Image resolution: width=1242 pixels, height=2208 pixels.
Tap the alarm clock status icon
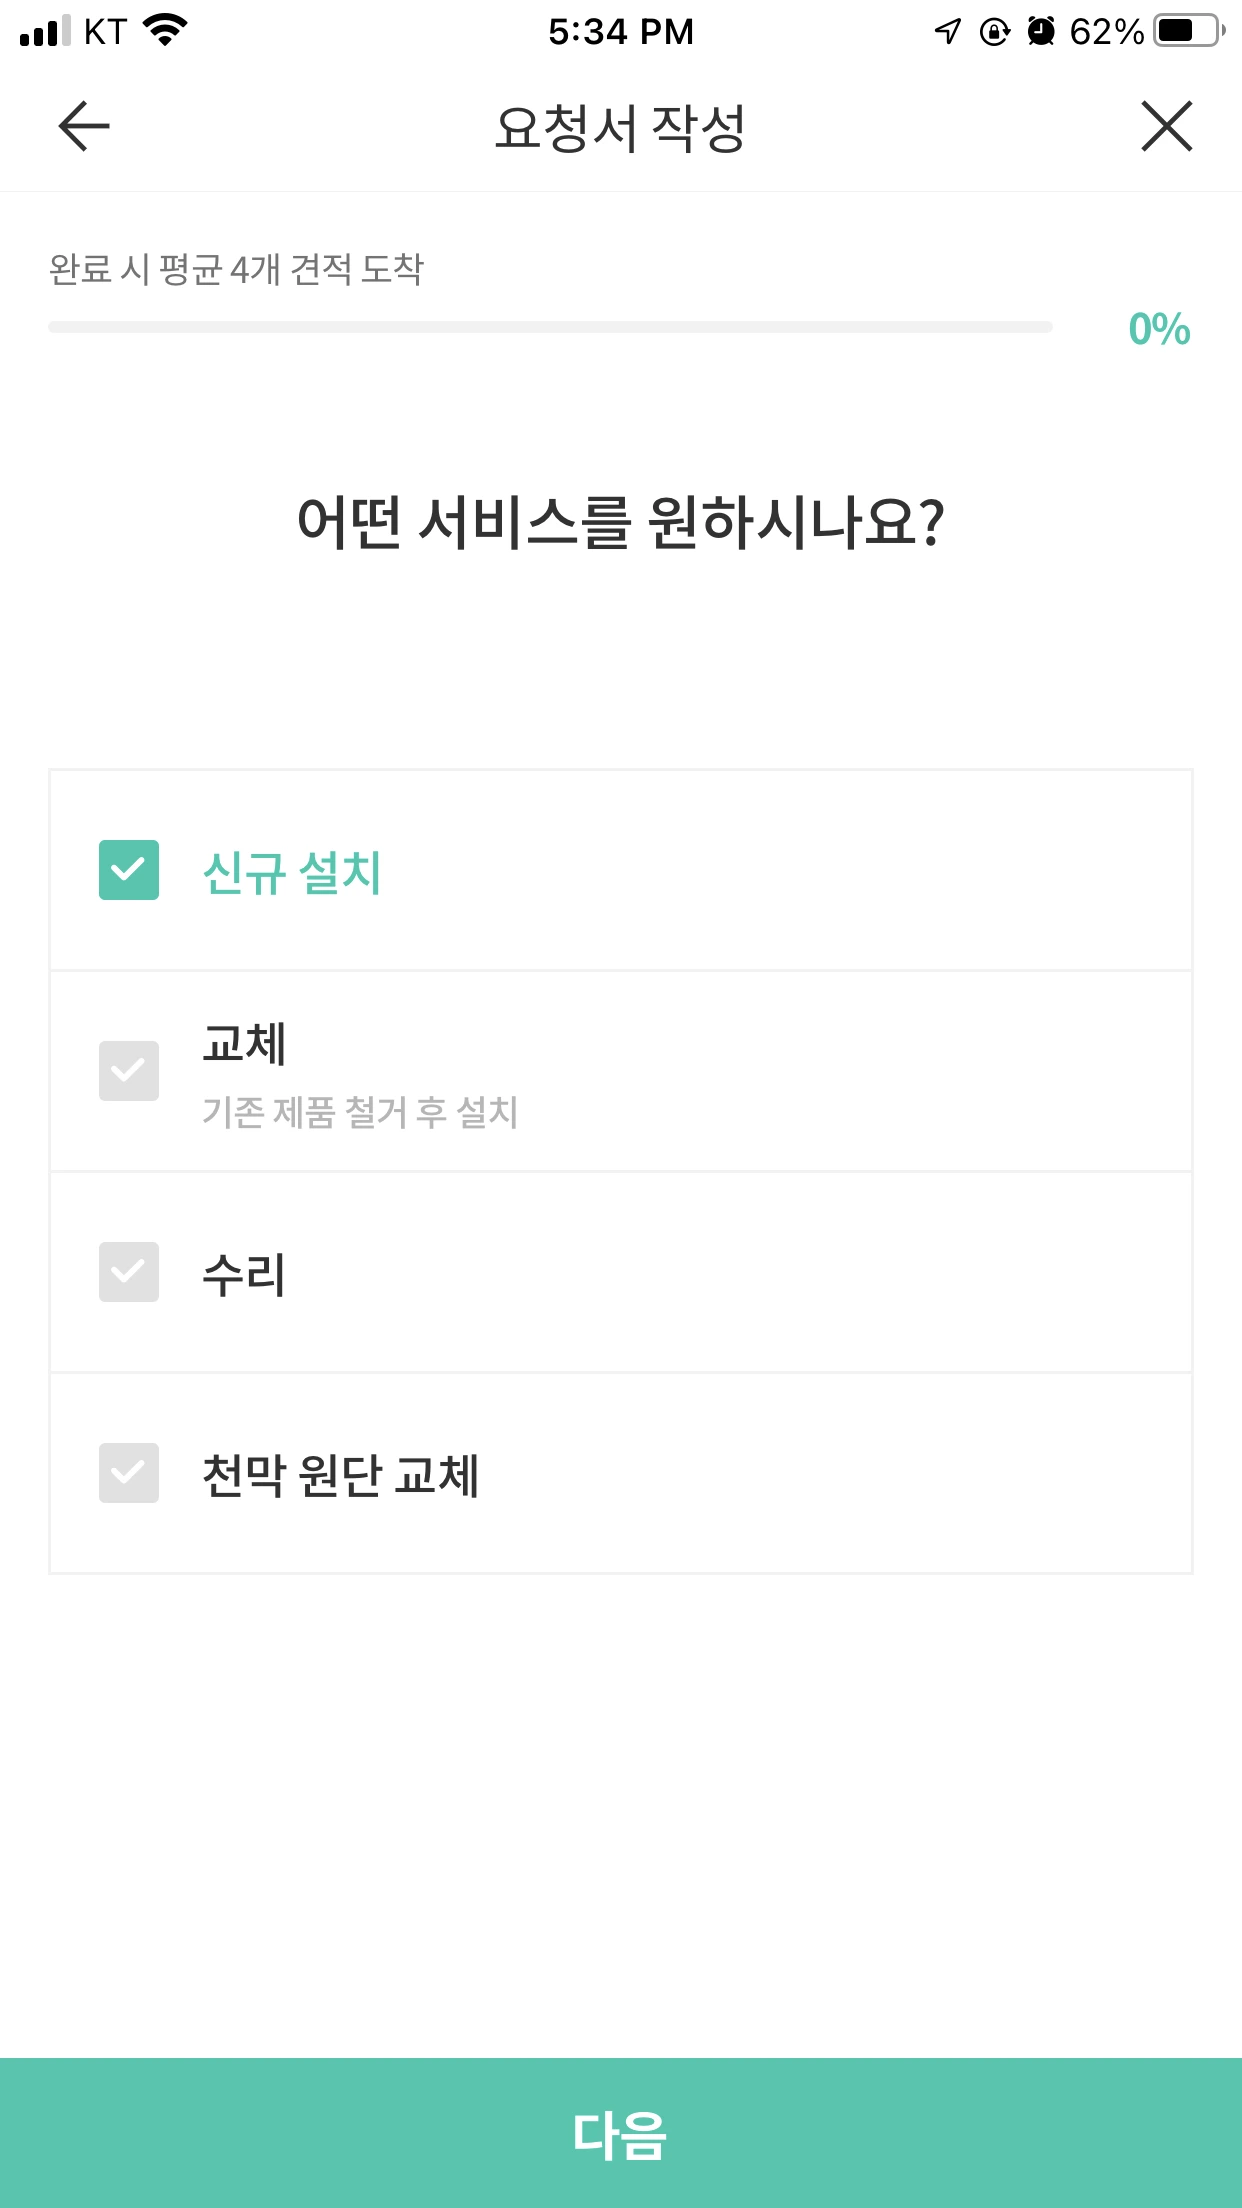pos(1041,31)
